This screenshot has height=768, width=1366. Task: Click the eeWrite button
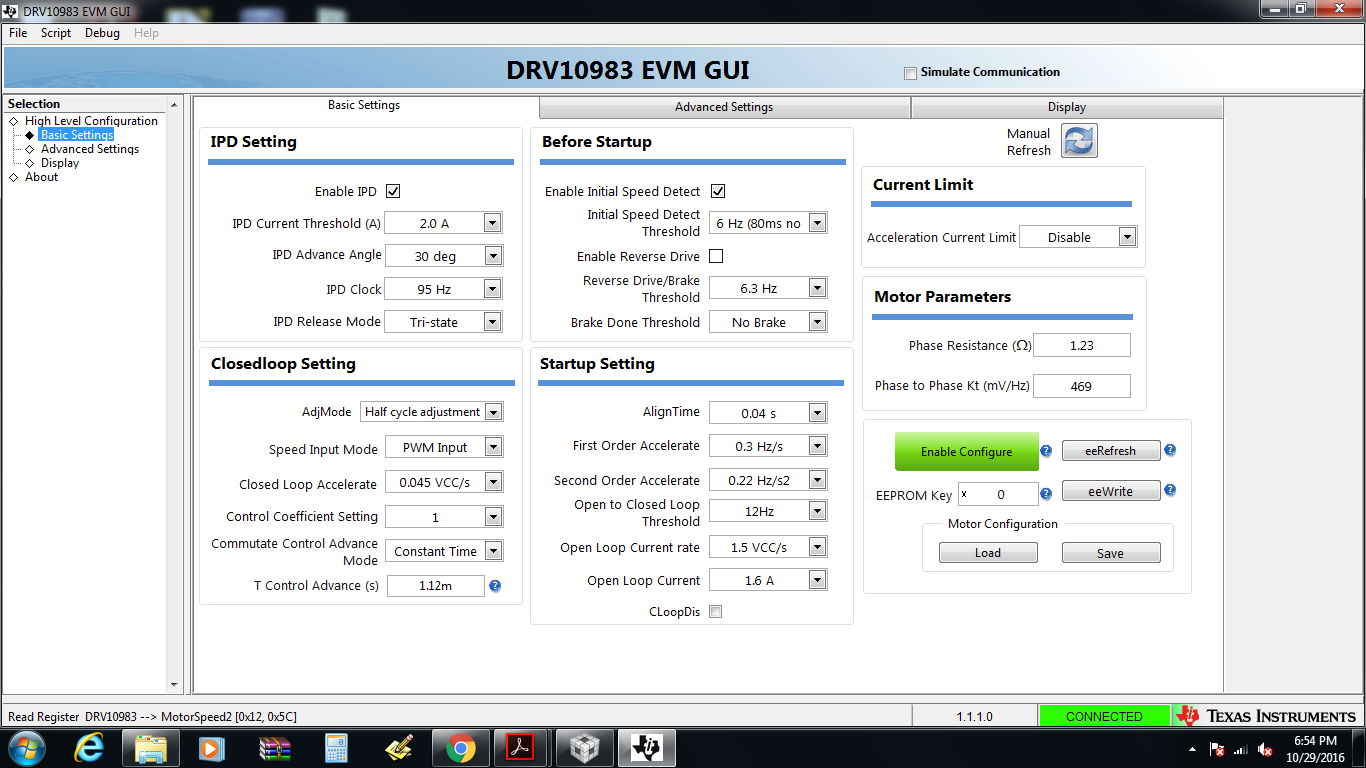click(x=1111, y=491)
